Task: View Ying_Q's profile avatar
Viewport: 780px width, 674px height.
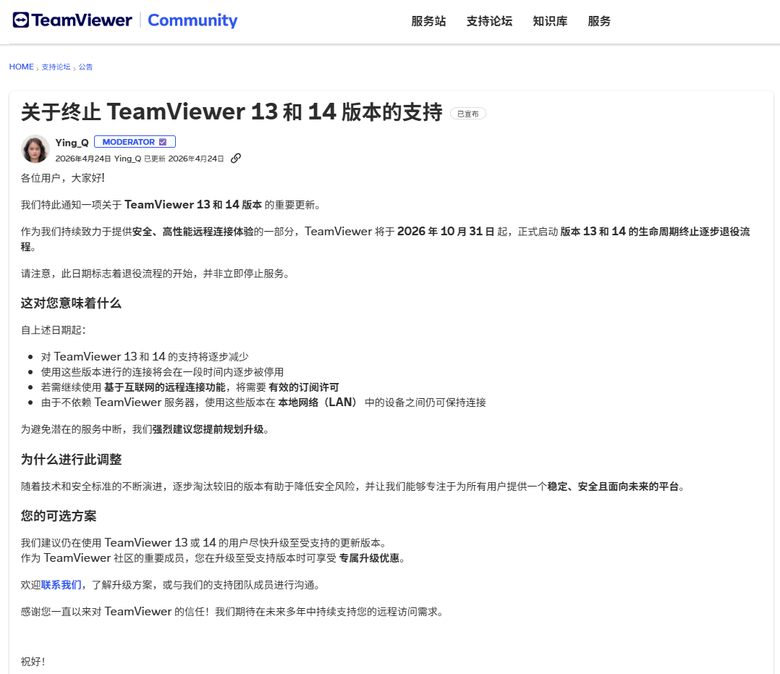Action: [35, 149]
